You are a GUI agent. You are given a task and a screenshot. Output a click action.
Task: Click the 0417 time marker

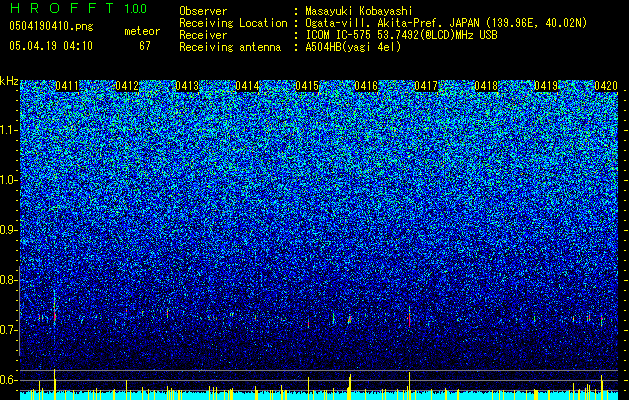point(426,86)
